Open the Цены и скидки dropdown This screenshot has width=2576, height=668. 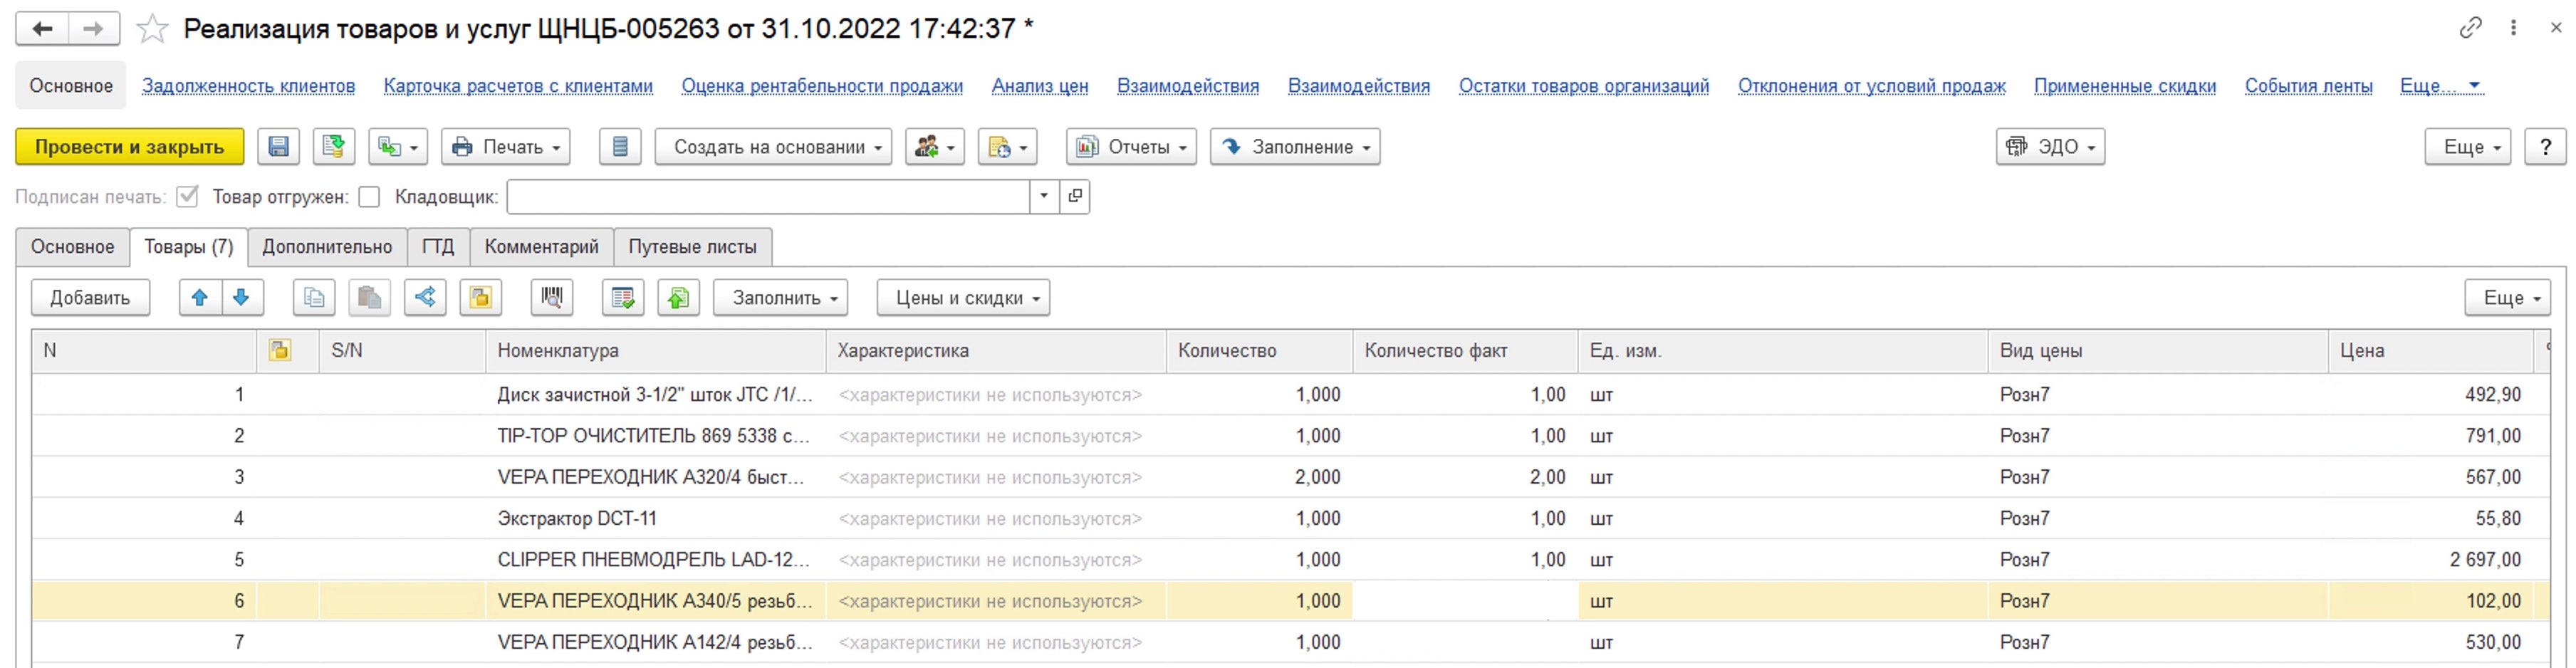click(x=963, y=298)
